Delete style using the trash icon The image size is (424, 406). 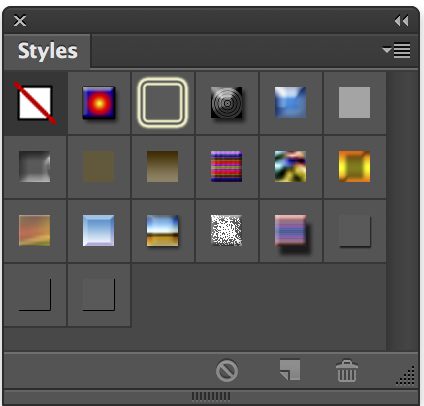coord(347,370)
